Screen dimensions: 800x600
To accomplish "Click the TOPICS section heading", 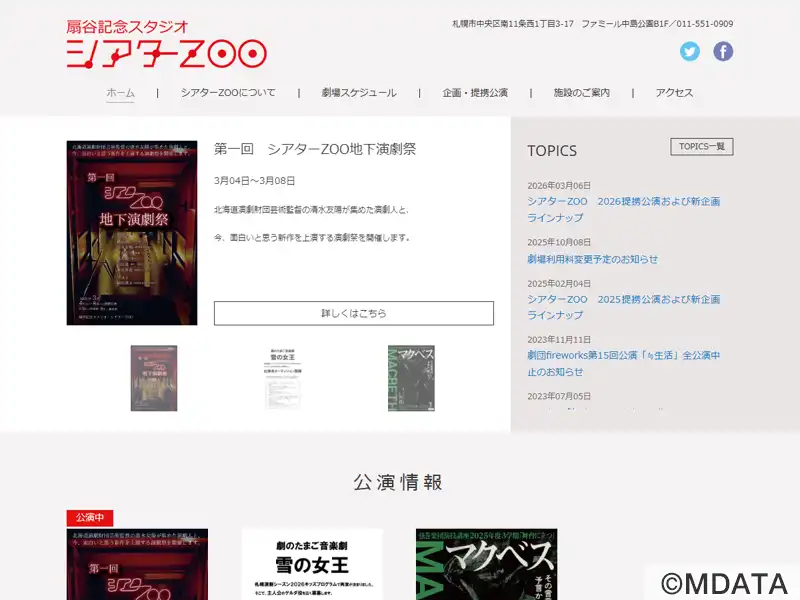I will [552, 151].
